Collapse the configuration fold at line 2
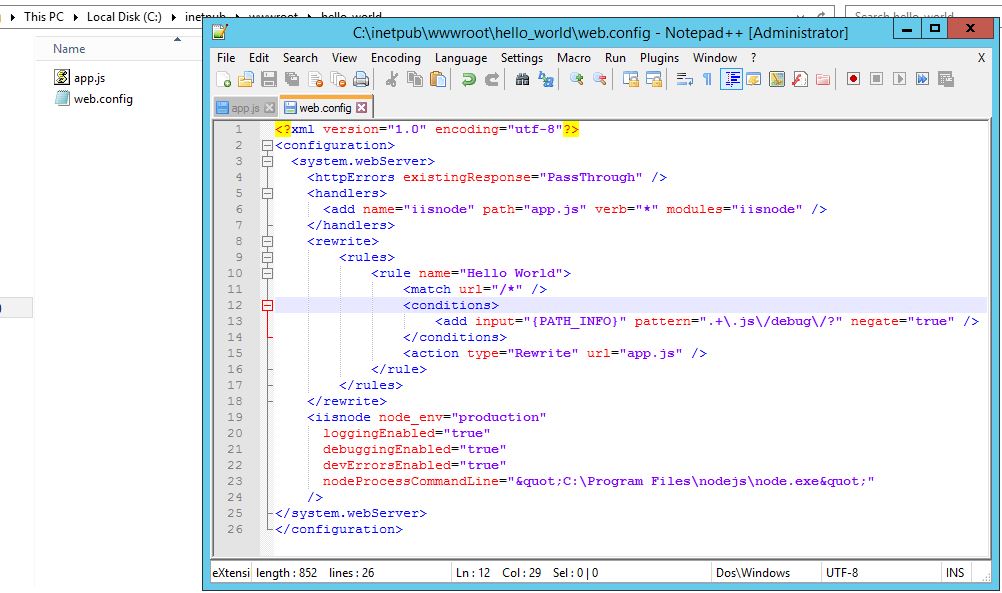1002x593 pixels. (x=266, y=147)
